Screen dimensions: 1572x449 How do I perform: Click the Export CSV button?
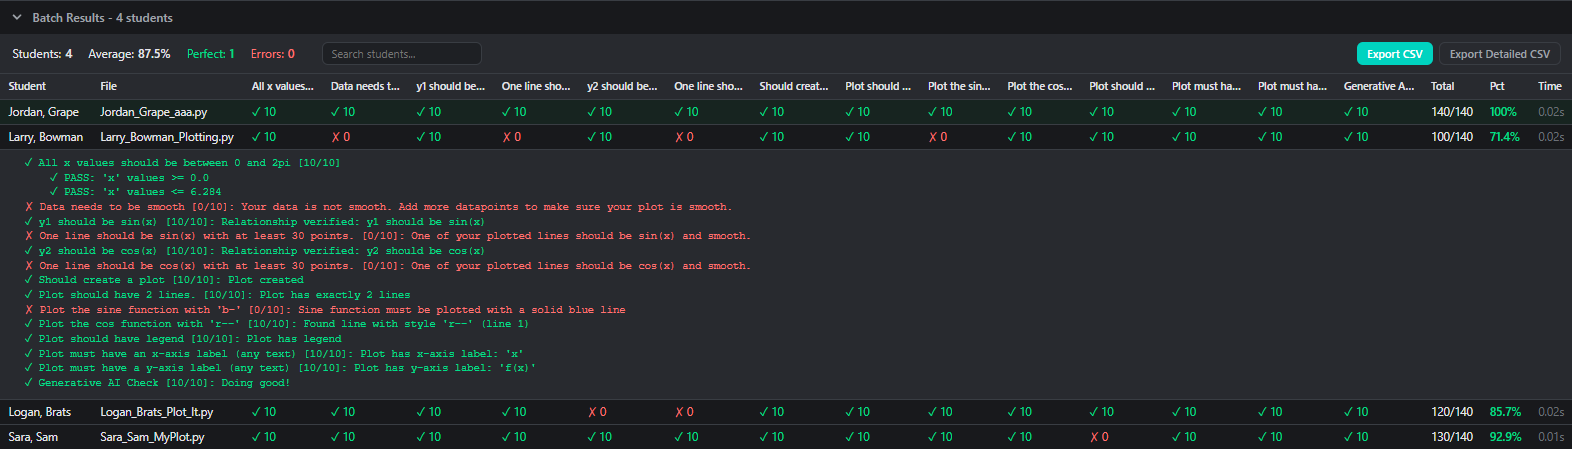[1394, 54]
